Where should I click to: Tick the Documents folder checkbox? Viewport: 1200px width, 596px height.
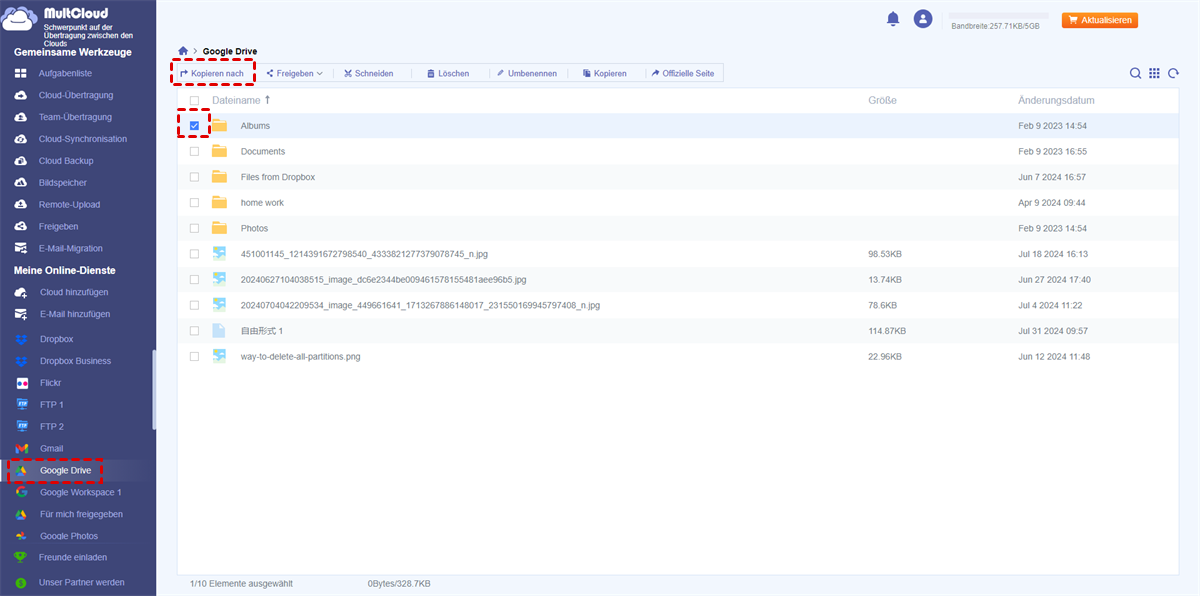194,152
